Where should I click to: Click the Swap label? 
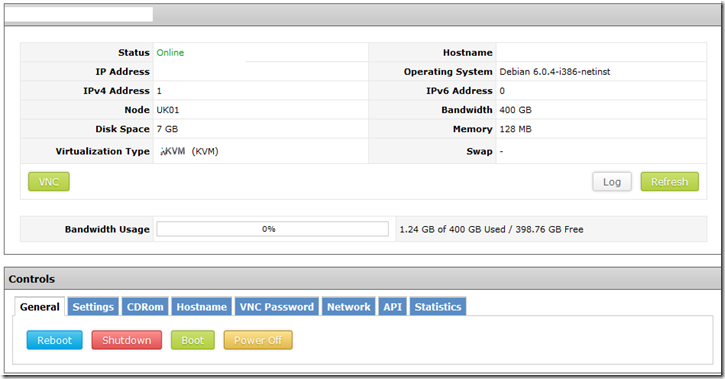[x=479, y=151]
